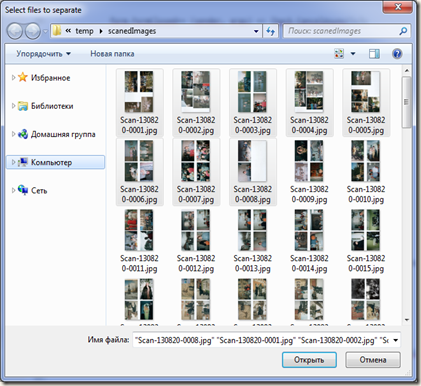The width and height of the screenshot is (421, 386).
Task: Click the file list scroll up arrow
Action: [x=406, y=71]
